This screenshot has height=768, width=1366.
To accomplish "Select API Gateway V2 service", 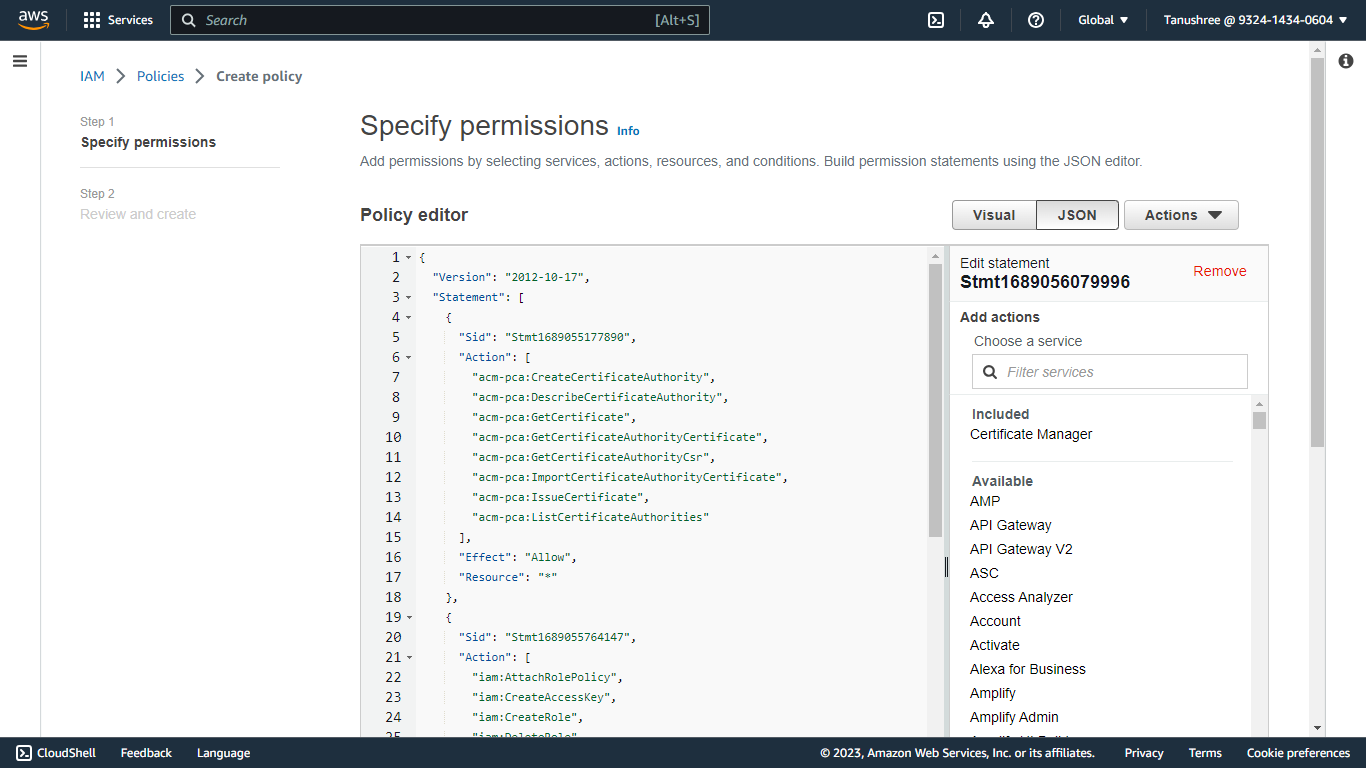I will [x=1021, y=549].
